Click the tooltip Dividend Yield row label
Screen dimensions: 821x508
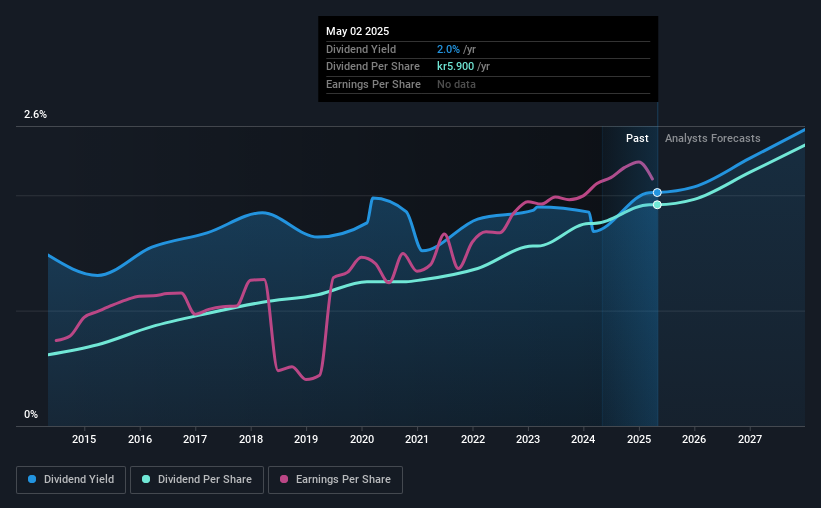(x=361, y=49)
